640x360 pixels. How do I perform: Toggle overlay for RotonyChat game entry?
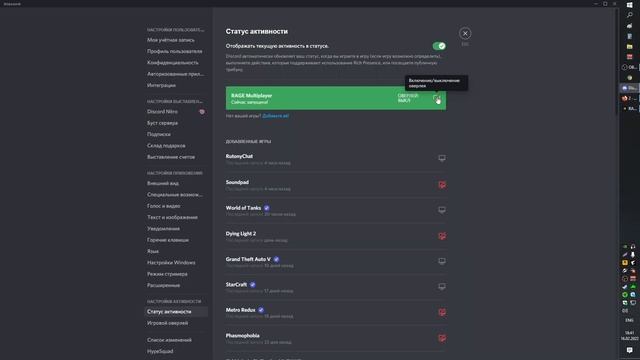(442, 158)
